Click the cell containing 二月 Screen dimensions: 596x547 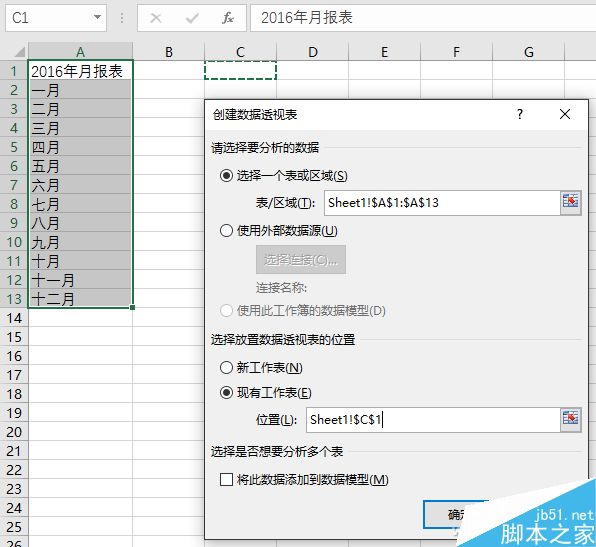[x=80, y=109]
